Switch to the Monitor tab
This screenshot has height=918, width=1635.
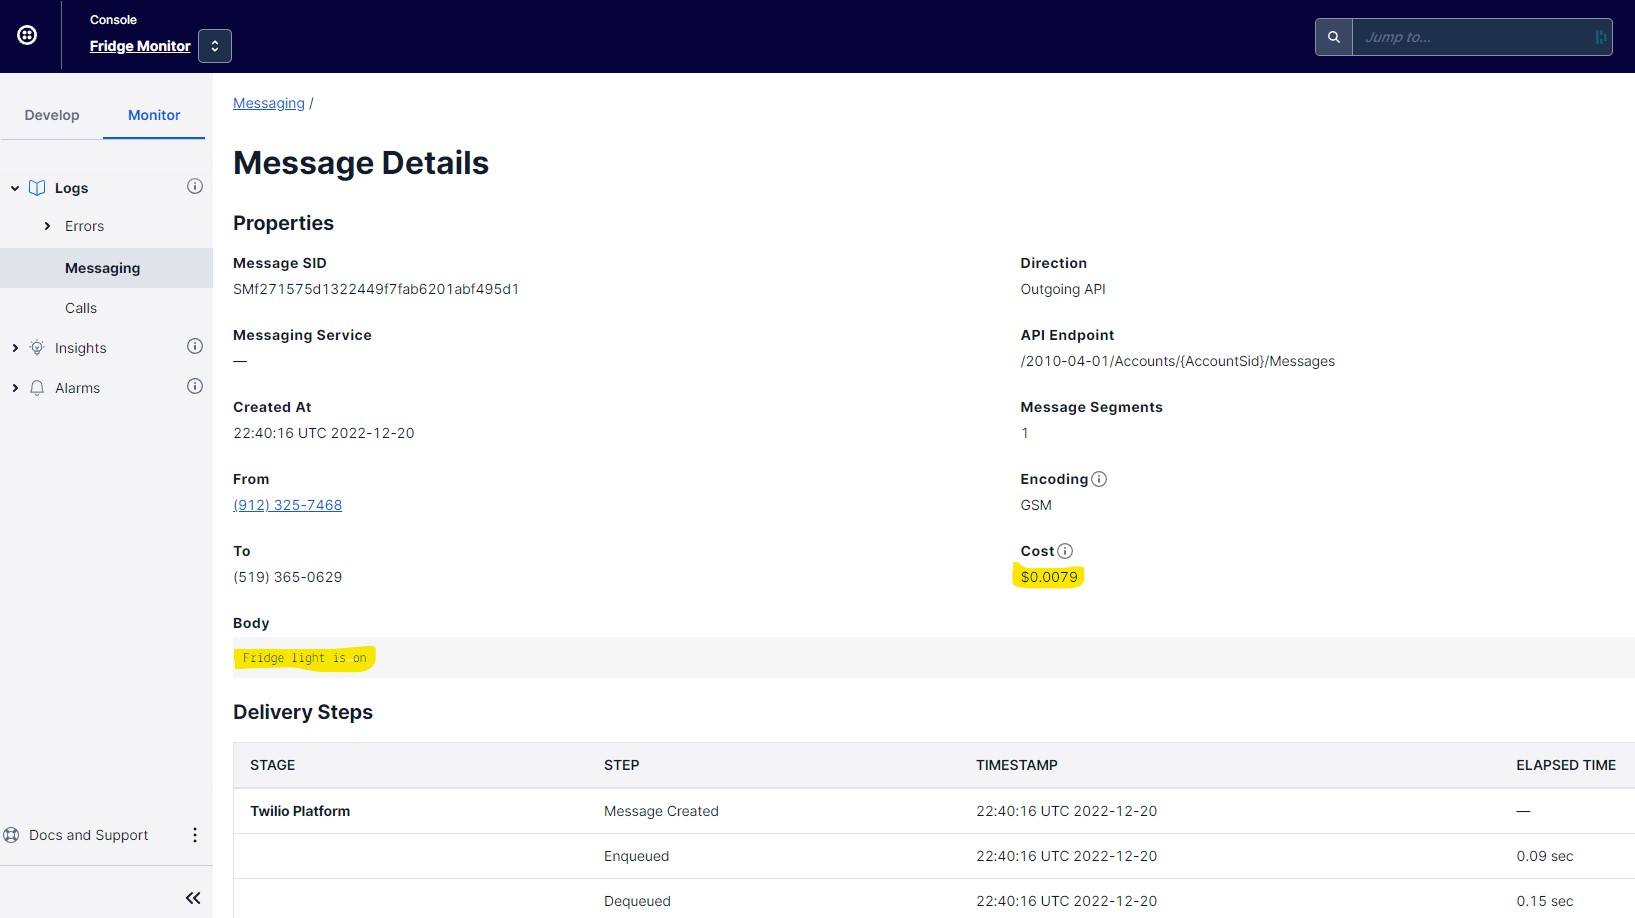coord(154,115)
